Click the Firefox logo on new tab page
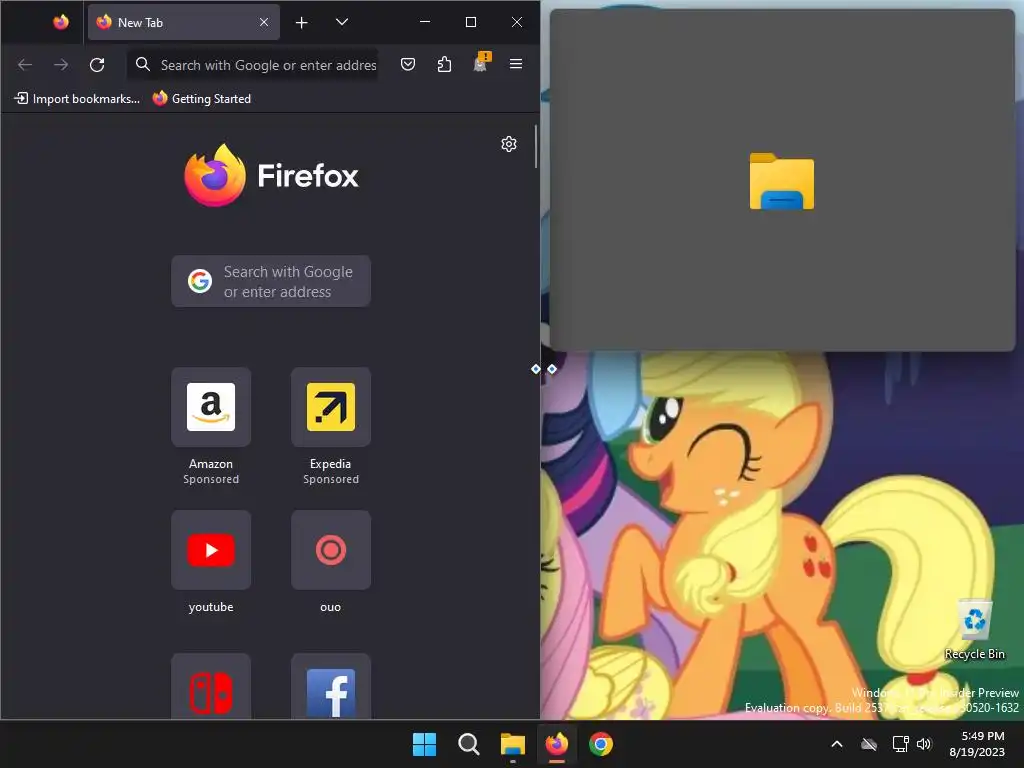 pos(271,175)
